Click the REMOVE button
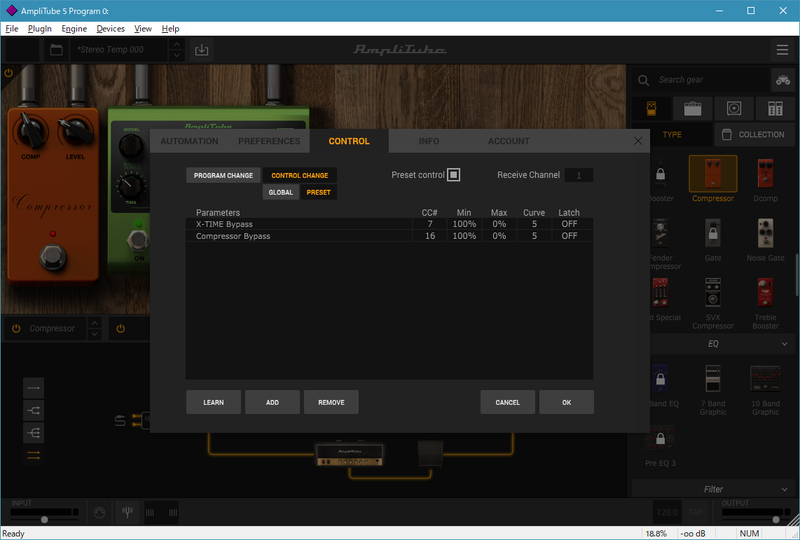The width and height of the screenshot is (800, 540). (331, 402)
